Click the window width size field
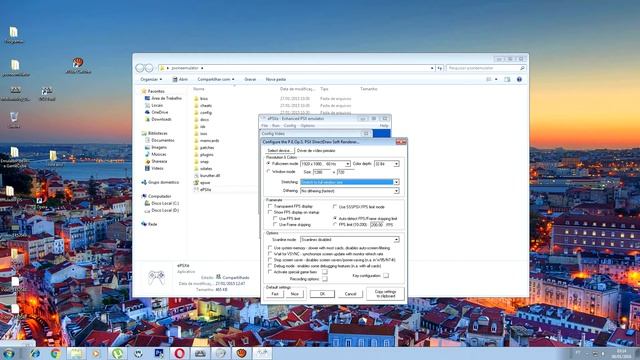This screenshot has height=360, width=640. [322, 172]
